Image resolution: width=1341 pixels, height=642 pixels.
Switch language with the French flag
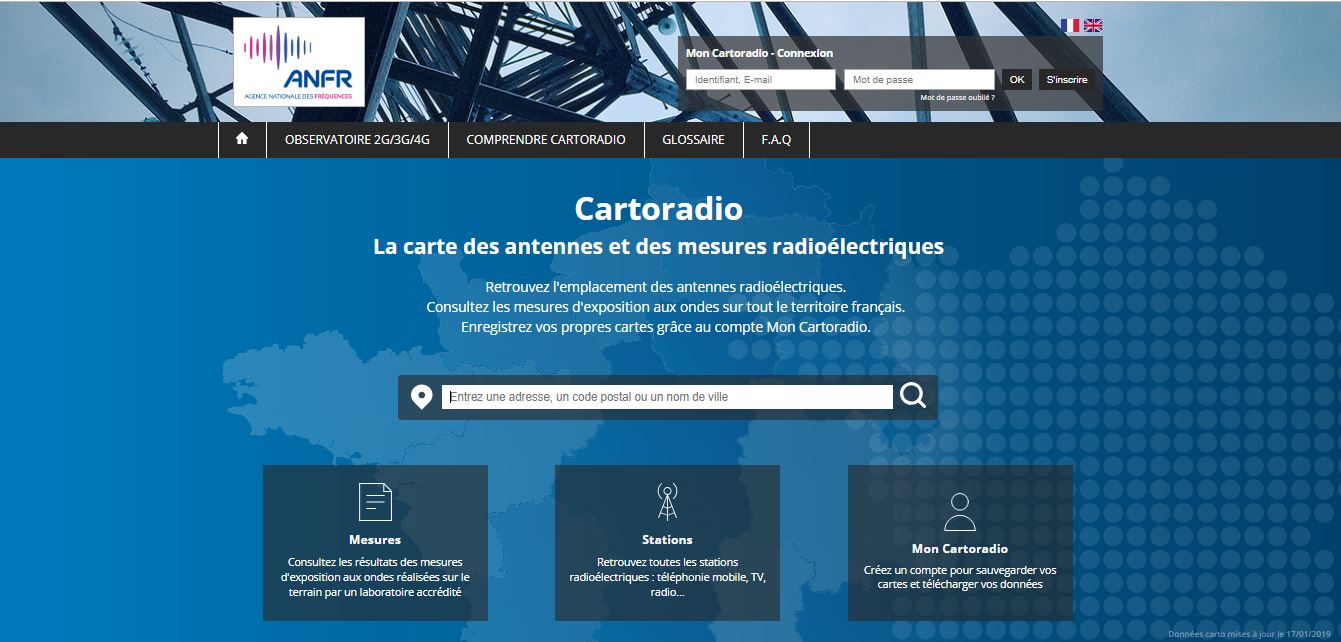(1071, 25)
